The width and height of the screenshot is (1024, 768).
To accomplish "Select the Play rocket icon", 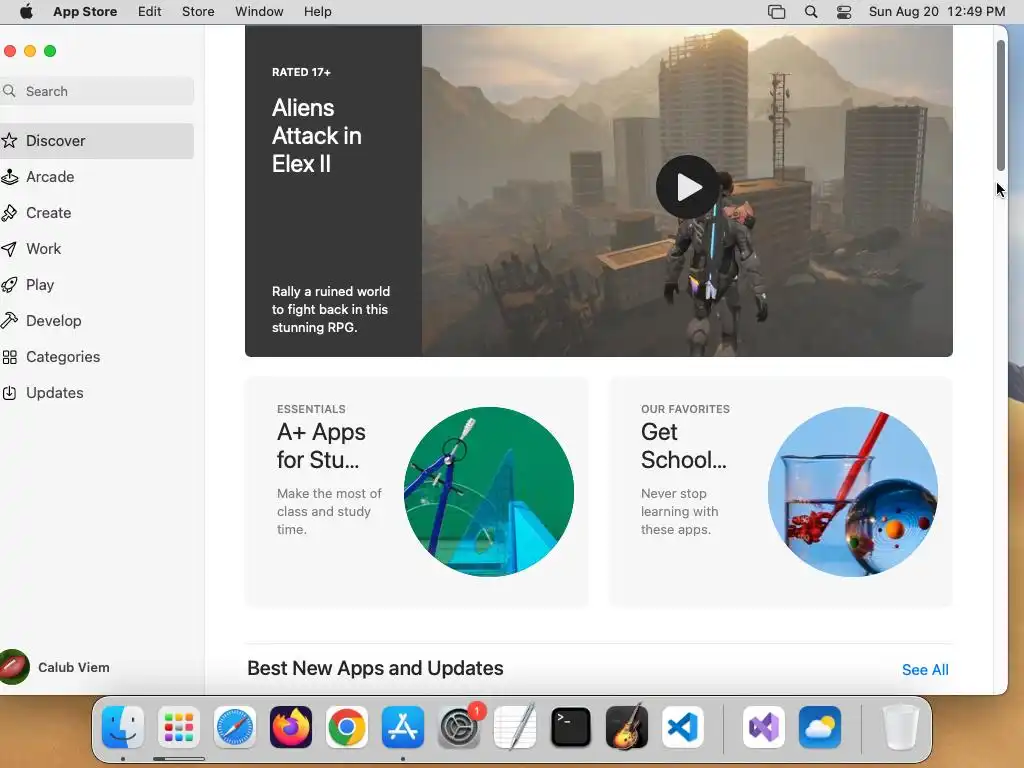I will [9, 285].
